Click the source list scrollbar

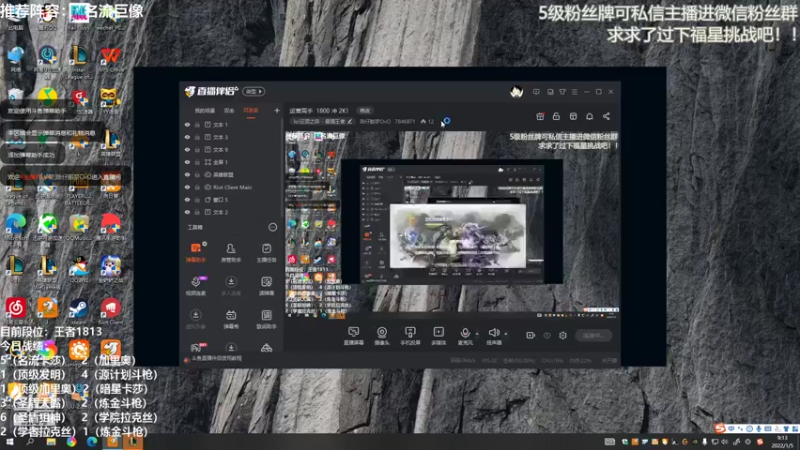point(281,168)
